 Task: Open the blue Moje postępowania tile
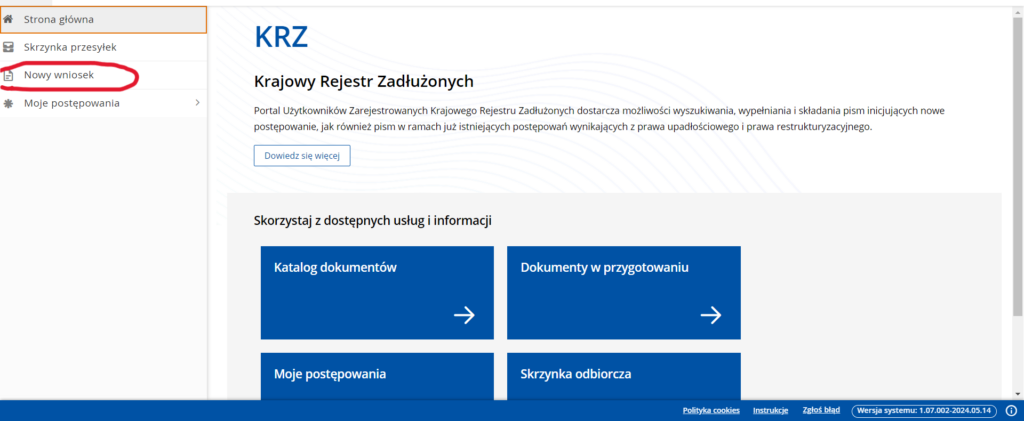(x=377, y=375)
